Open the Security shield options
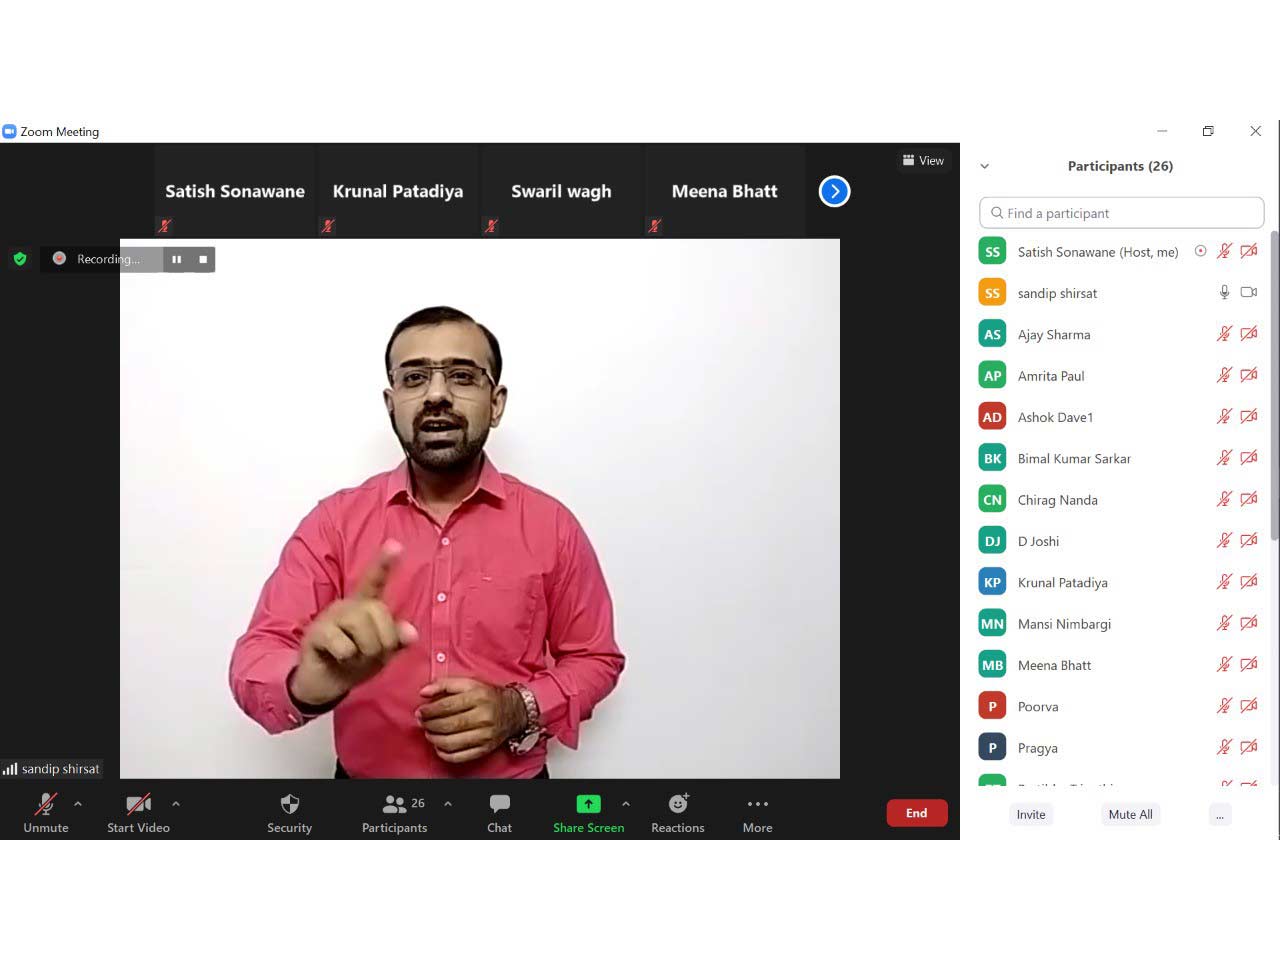 [x=289, y=812]
